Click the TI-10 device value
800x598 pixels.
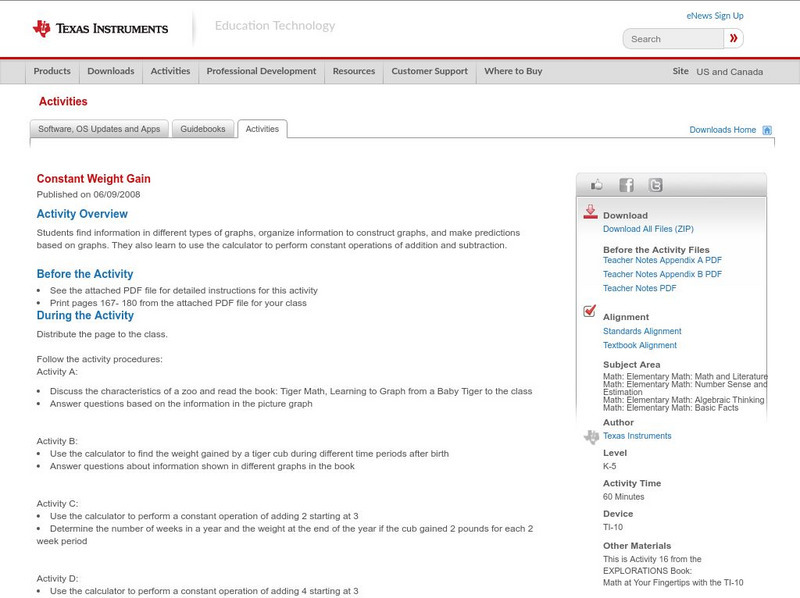click(x=613, y=528)
